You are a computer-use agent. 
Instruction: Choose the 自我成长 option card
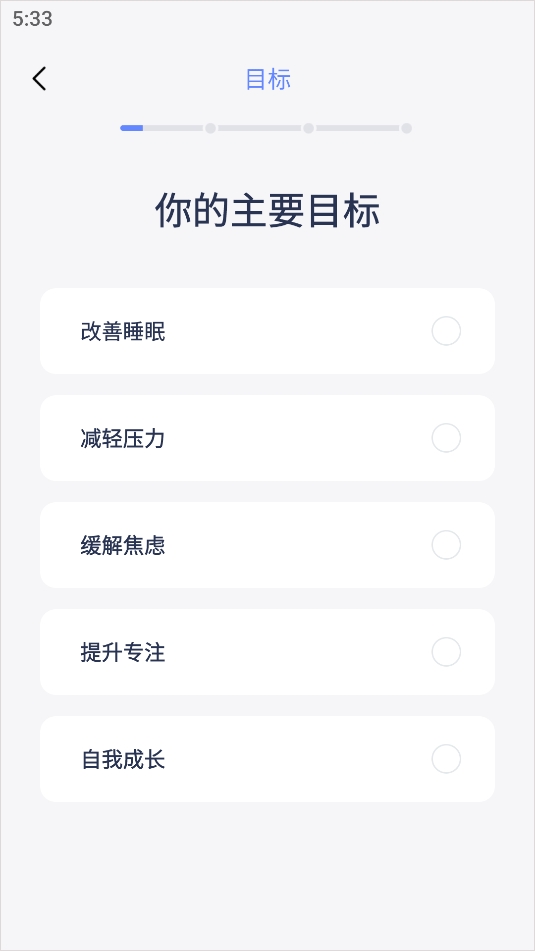coord(268,759)
